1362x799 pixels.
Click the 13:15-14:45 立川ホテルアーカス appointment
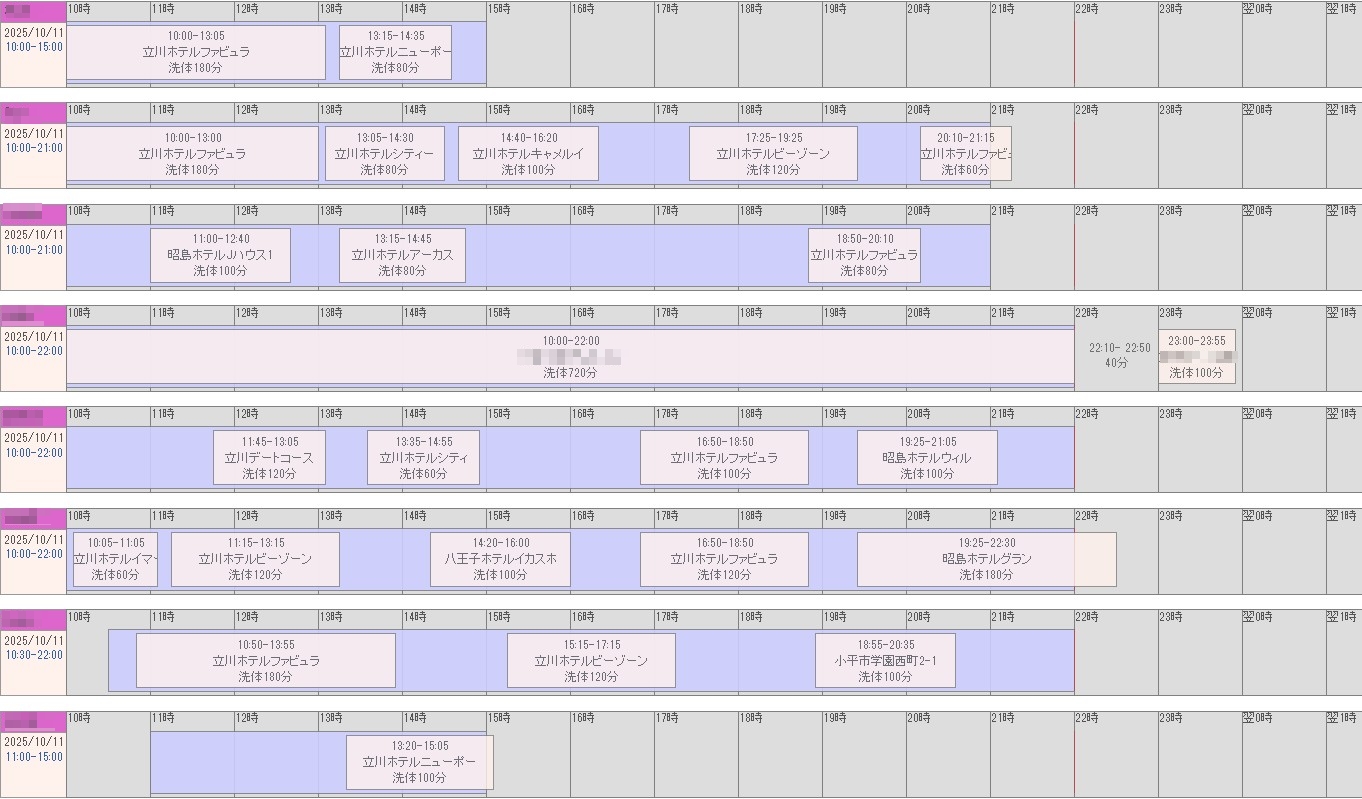click(402, 256)
